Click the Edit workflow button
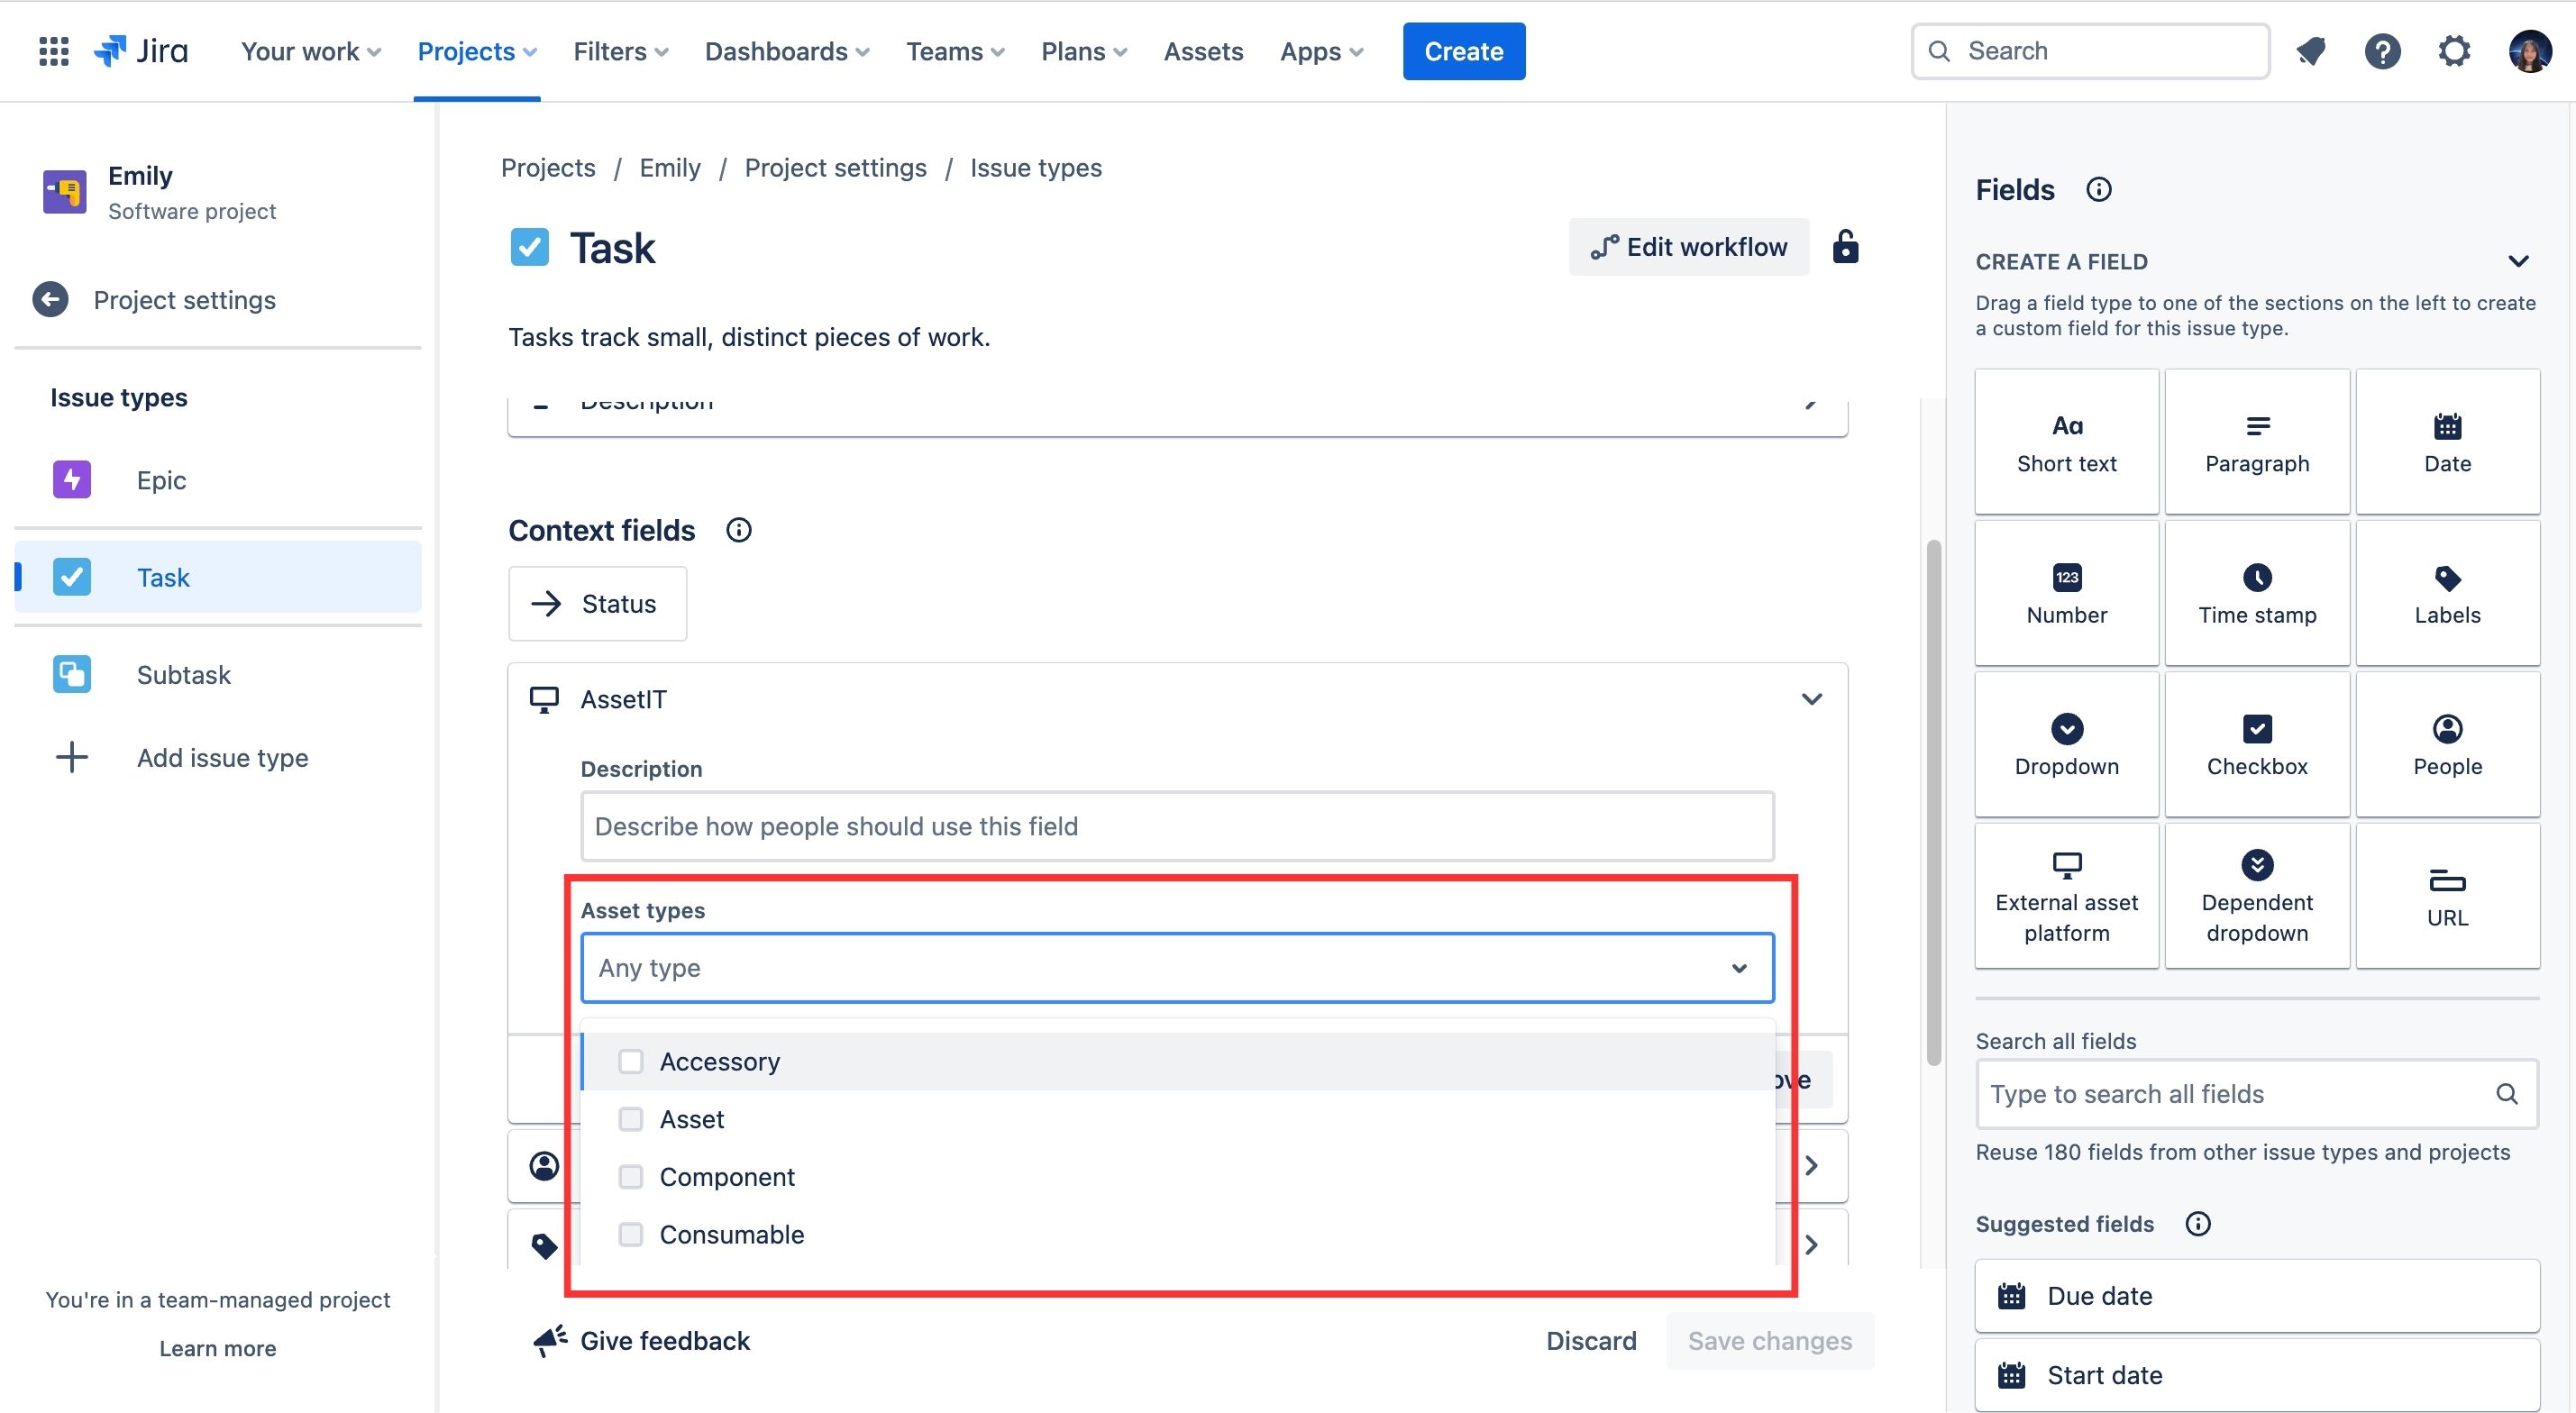 (1688, 247)
